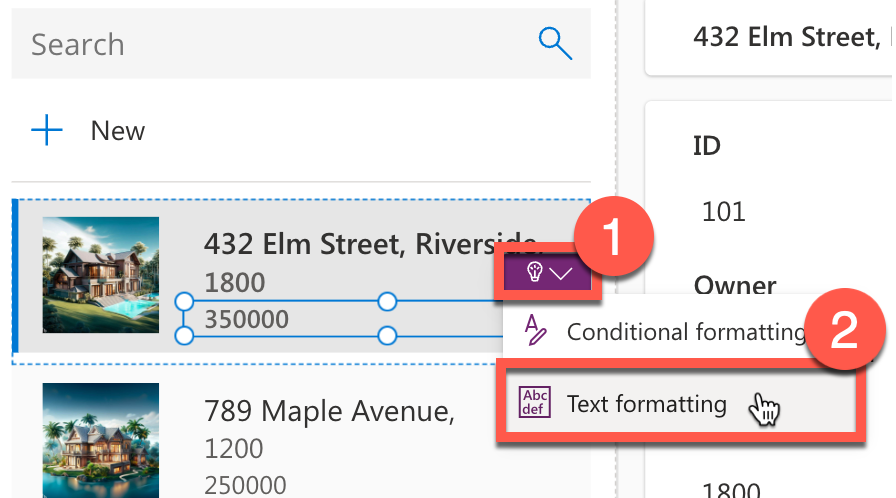Click the Abc def text formatting icon
Image resolution: width=896 pixels, height=498 pixels.
point(535,403)
